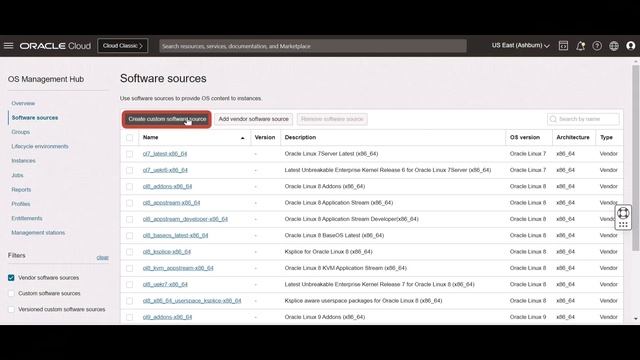Open the language globe icon

[x=614, y=46]
